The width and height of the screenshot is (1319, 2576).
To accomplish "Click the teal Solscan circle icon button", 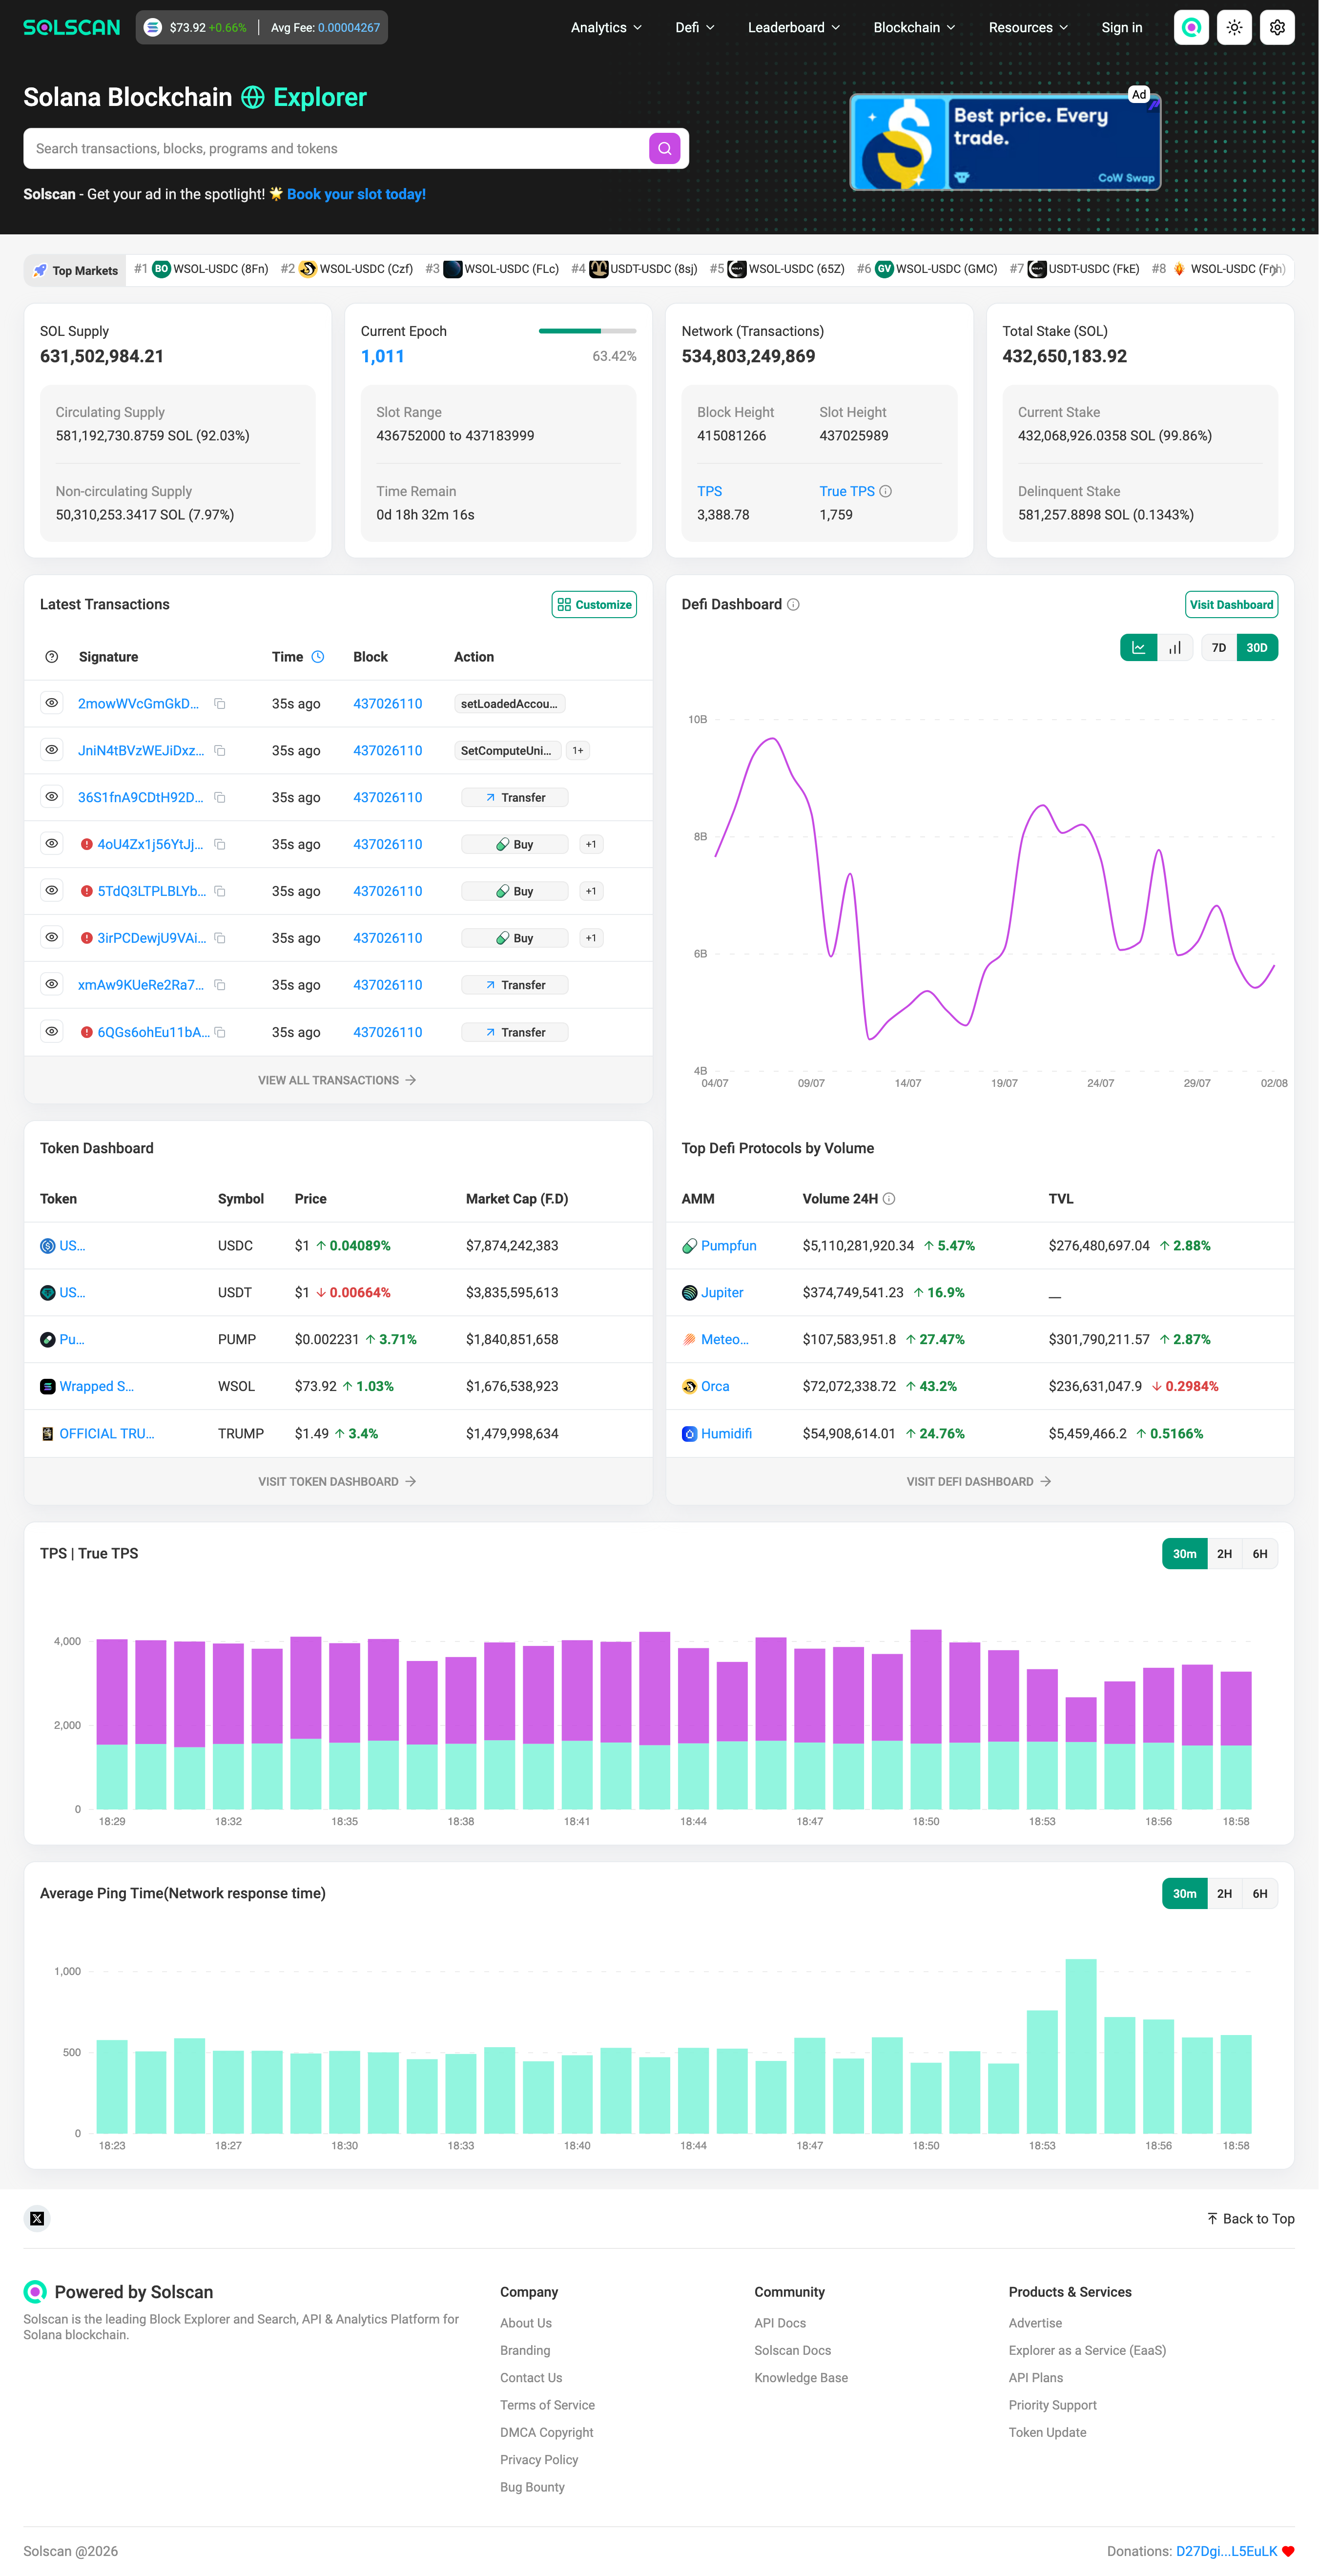I will (x=1192, y=28).
